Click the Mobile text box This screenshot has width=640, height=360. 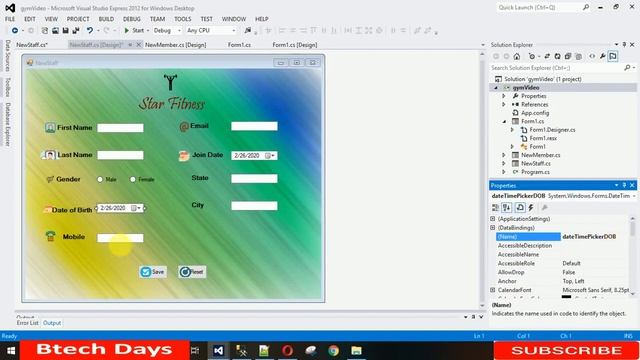tap(120, 238)
